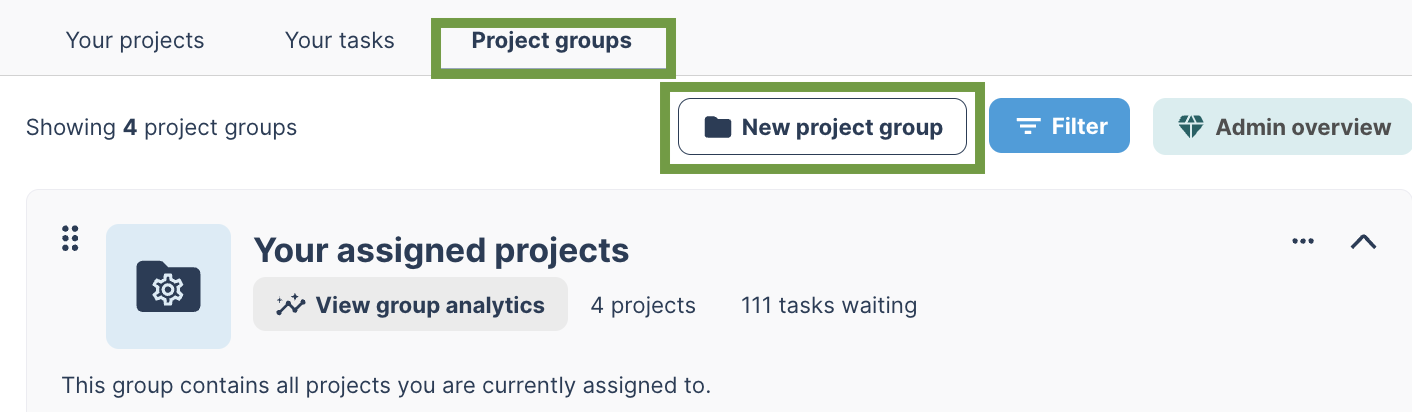
Task: Click the folder gear group thumbnail
Action: [x=168, y=287]
